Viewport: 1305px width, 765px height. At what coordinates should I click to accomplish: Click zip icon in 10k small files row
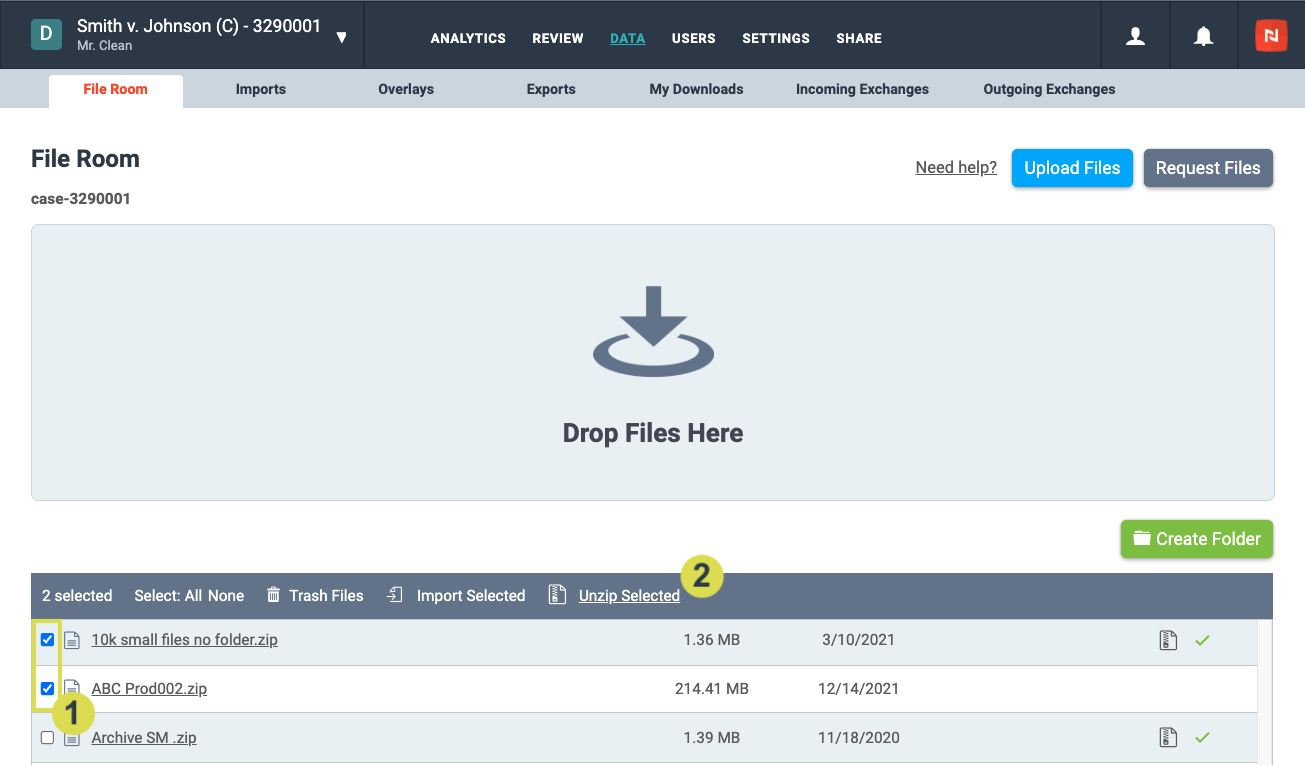[1168, 640]
